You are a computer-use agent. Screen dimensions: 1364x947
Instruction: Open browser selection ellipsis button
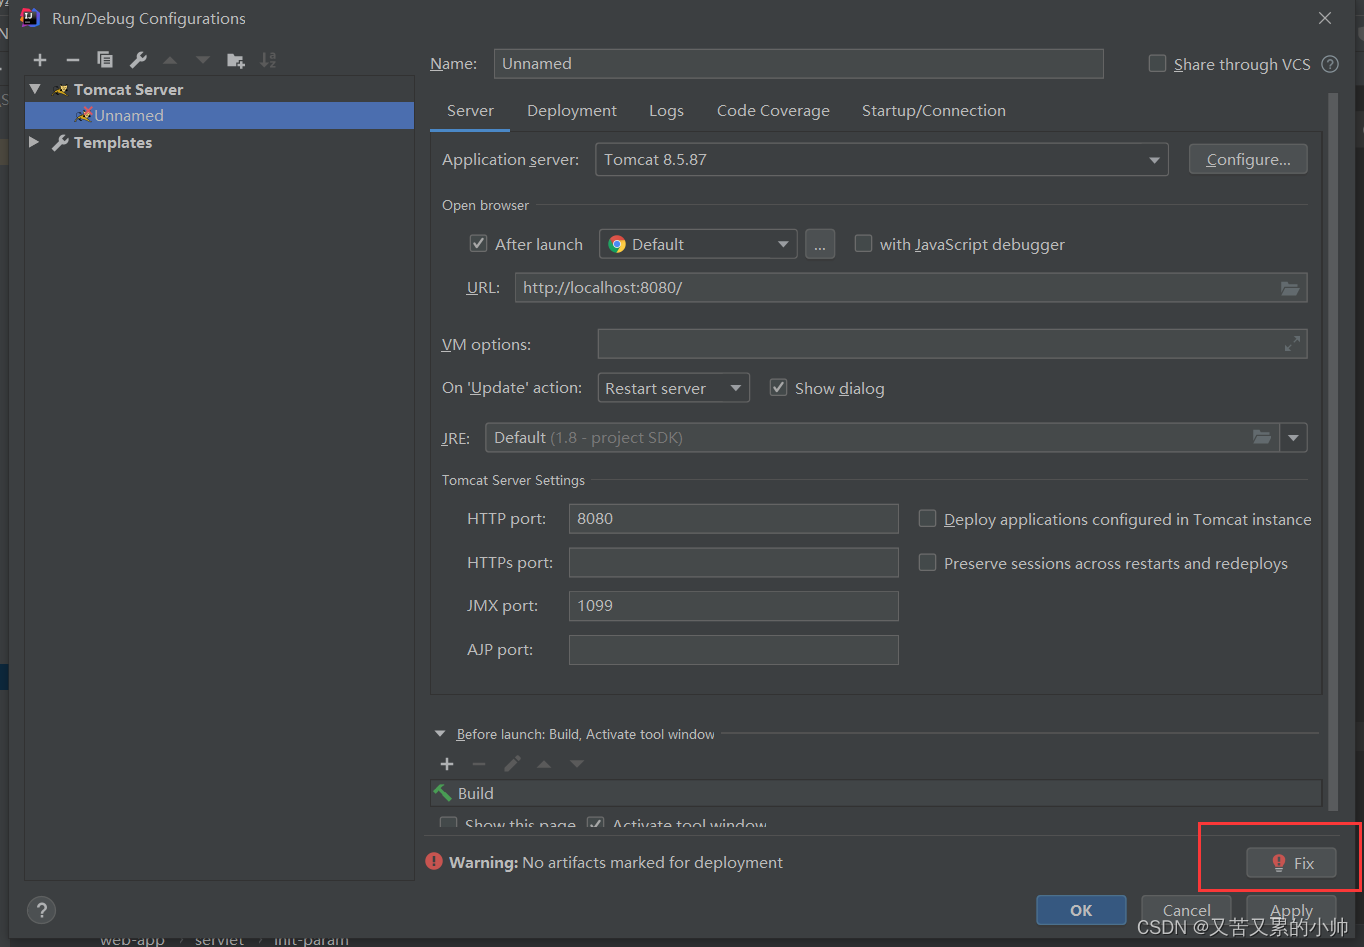(x=820, y=244)
